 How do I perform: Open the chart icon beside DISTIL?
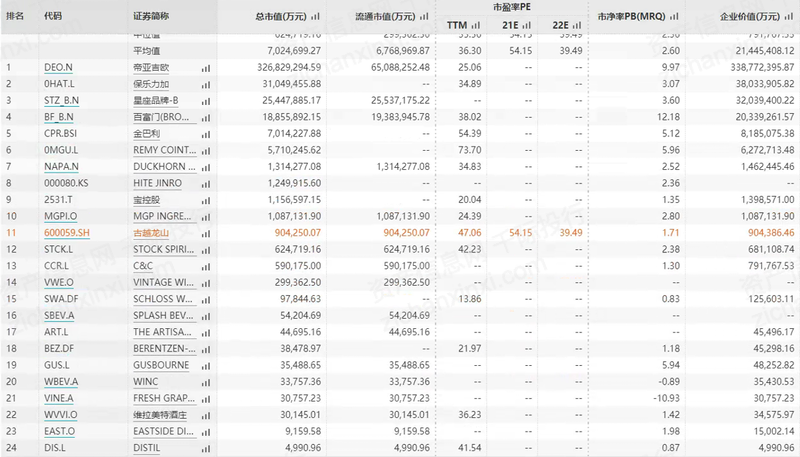(206, 449)
